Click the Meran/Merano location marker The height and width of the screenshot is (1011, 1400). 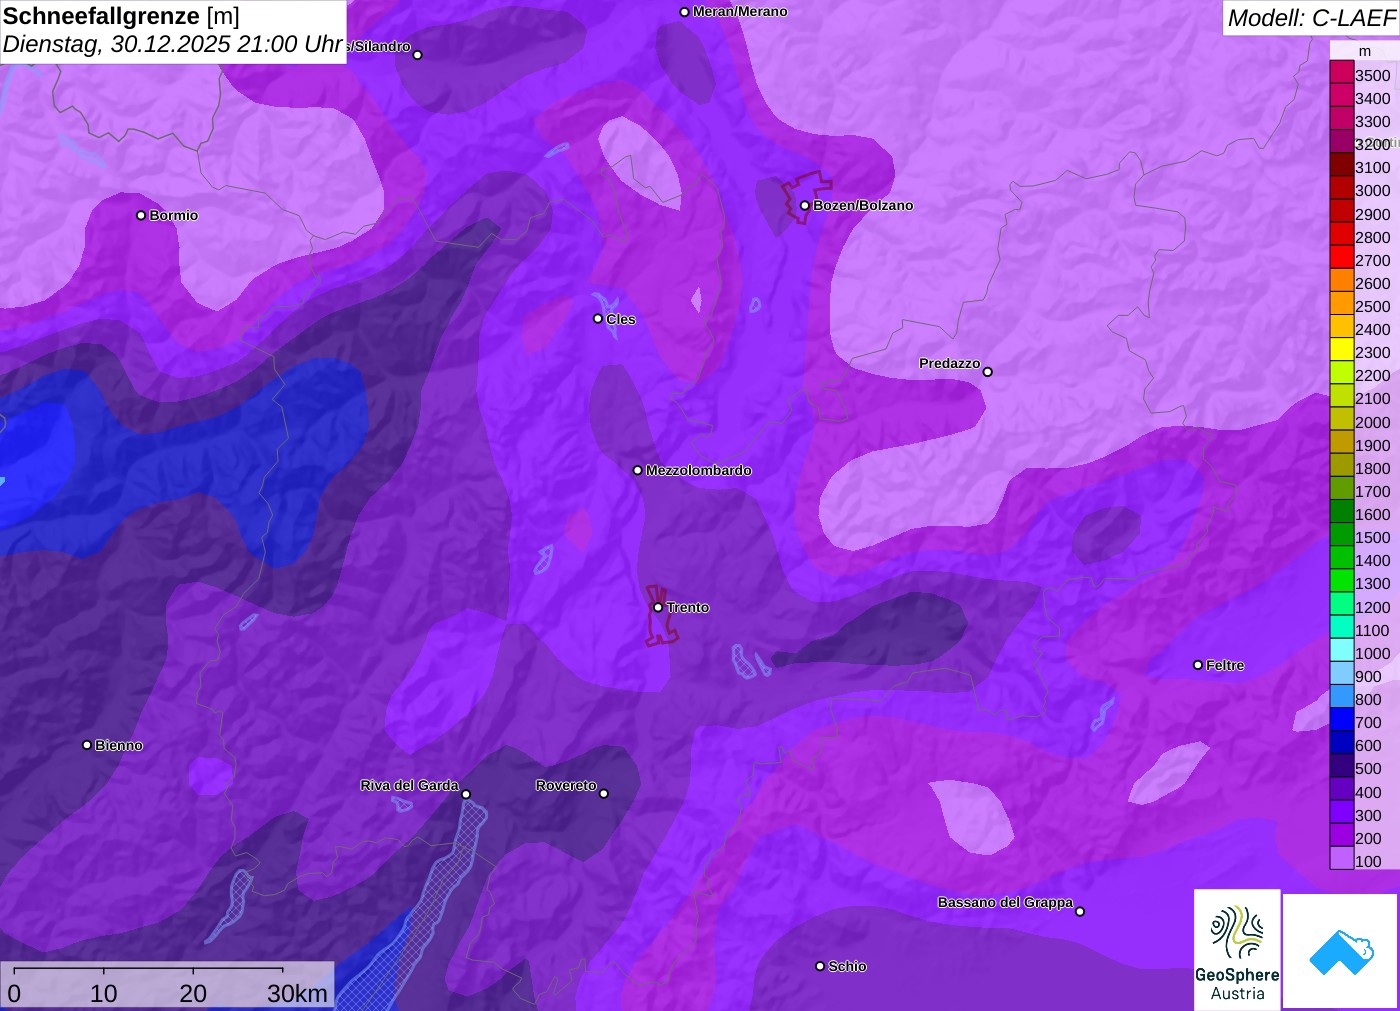click(x=684, y=12)
